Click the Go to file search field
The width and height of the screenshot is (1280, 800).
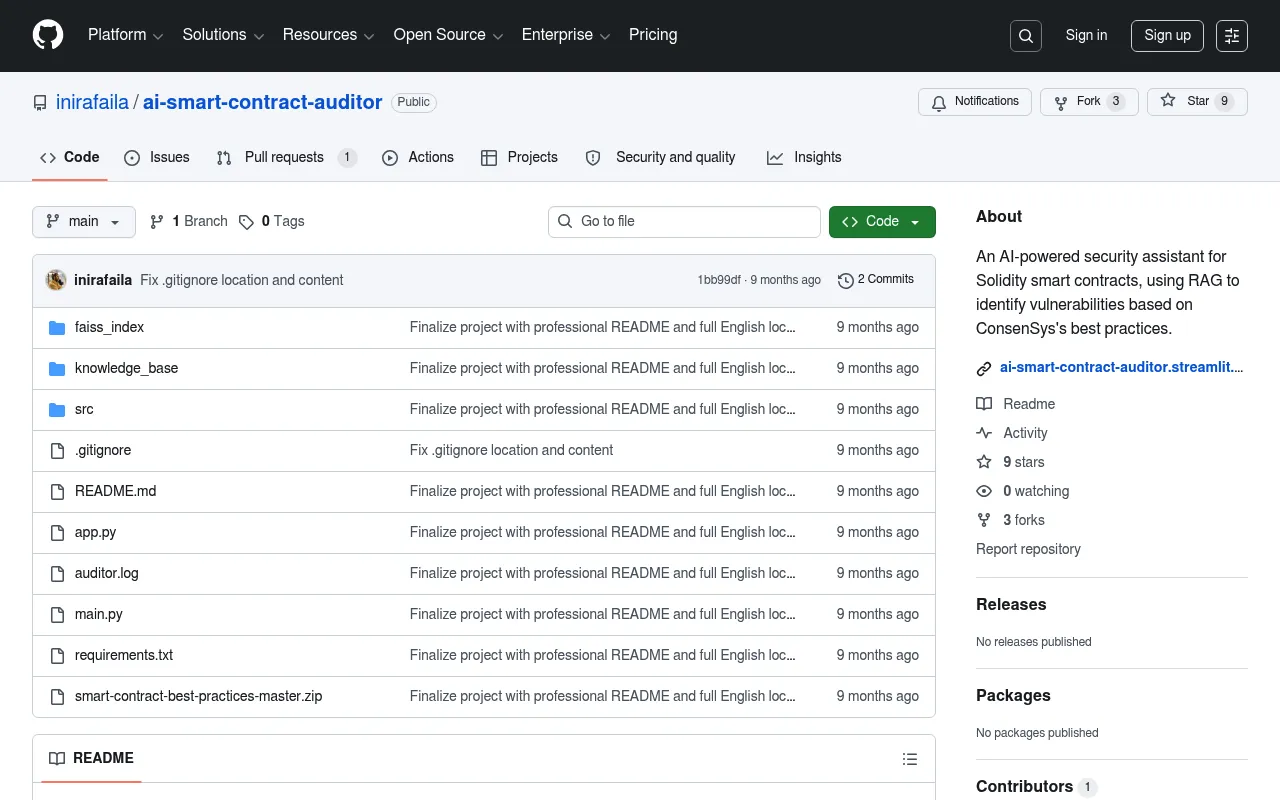pyautogui.click(x=684, y=222)
